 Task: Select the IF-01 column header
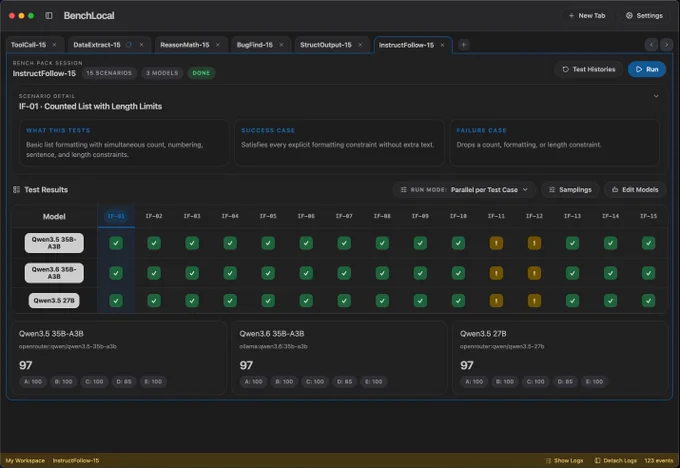116,216
